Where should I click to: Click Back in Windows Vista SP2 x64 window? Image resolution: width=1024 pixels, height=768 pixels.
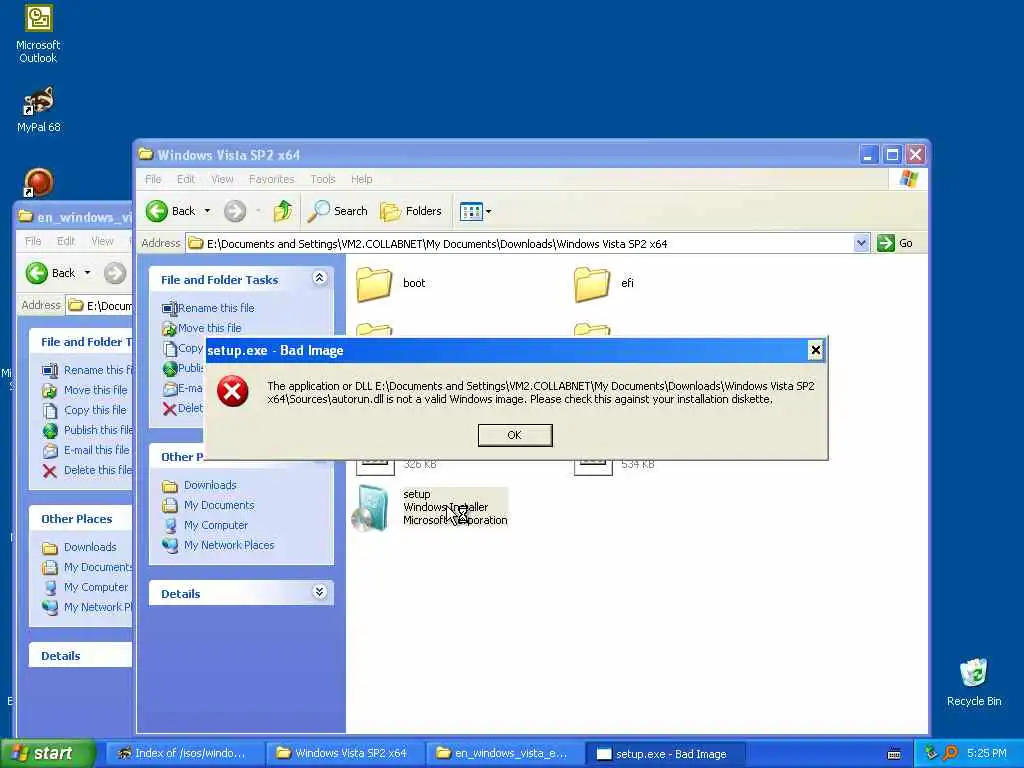pos(171,211)
